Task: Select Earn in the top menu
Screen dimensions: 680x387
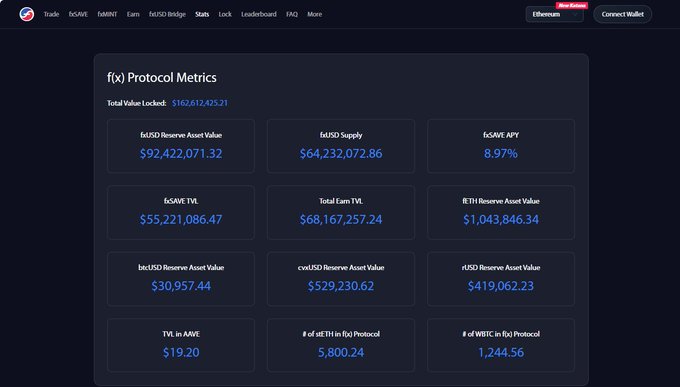Action: pyautogui.click(x=133, y=14)
